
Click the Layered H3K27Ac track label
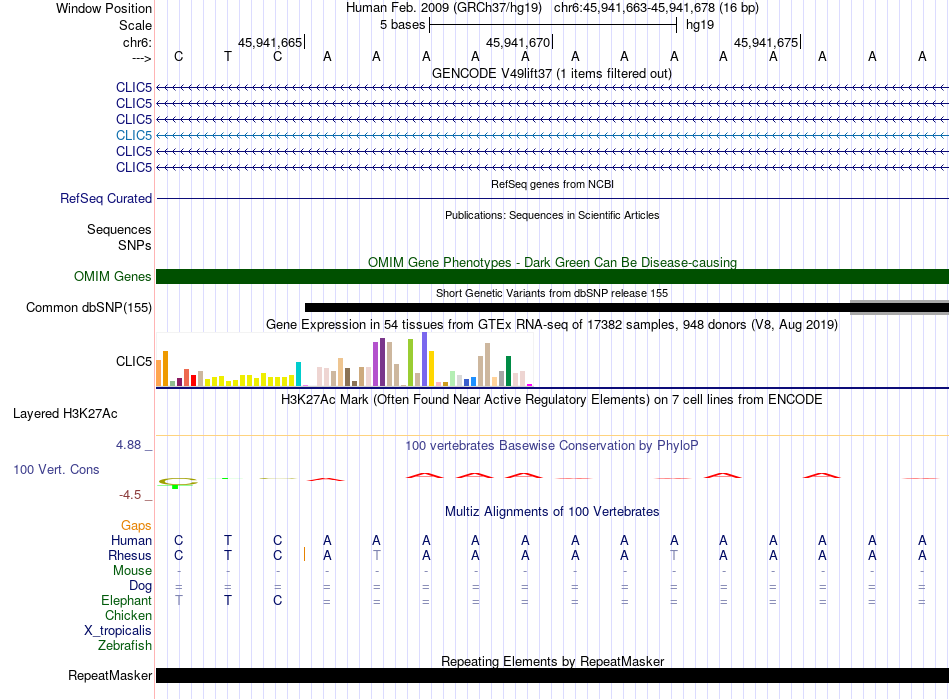65,414
